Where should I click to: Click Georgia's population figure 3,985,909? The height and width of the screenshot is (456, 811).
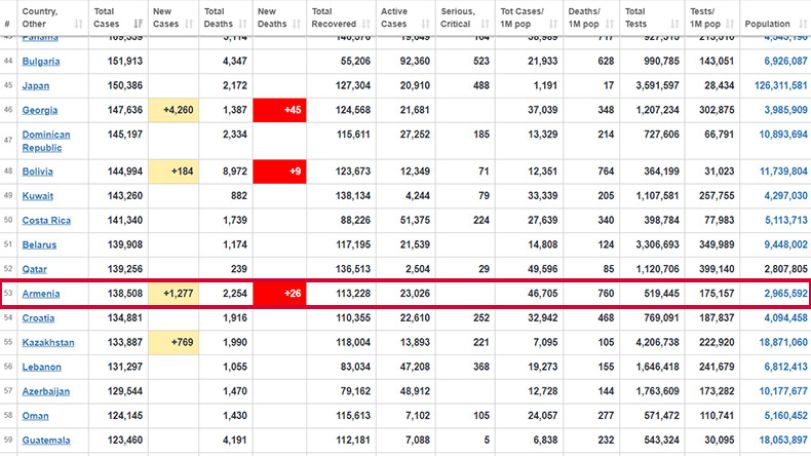(x=786, y=110)
